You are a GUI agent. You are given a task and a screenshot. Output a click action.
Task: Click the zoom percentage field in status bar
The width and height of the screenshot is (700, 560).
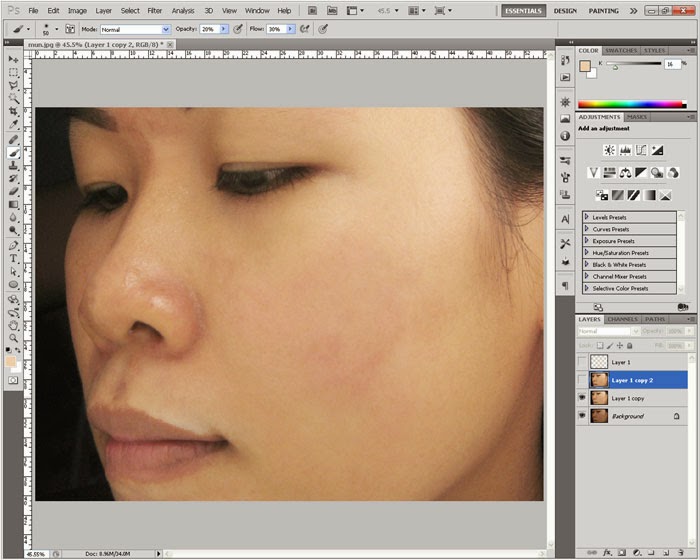click(37, 554)
